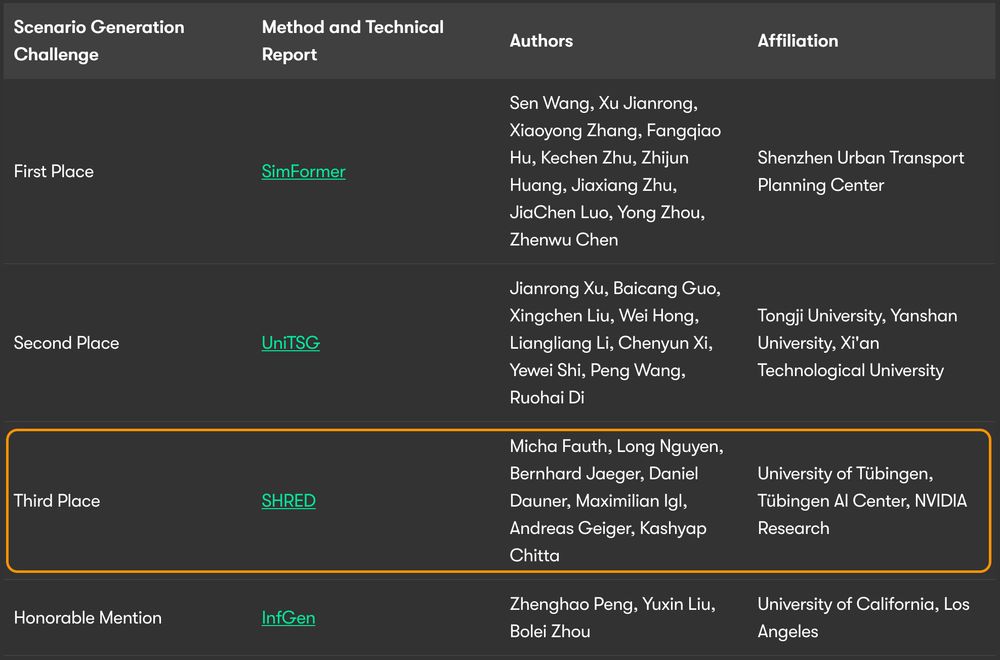Select the 'Tongji University, Yanshan University' affiliation
The height and width of the screenshot is (660, 1000).
click(857, 343)
